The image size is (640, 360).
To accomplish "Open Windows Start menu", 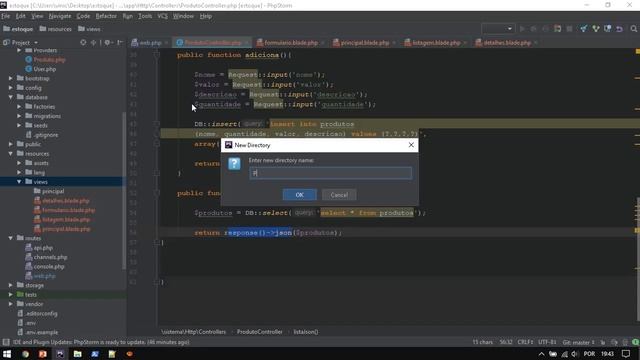I will pos(7,354).
